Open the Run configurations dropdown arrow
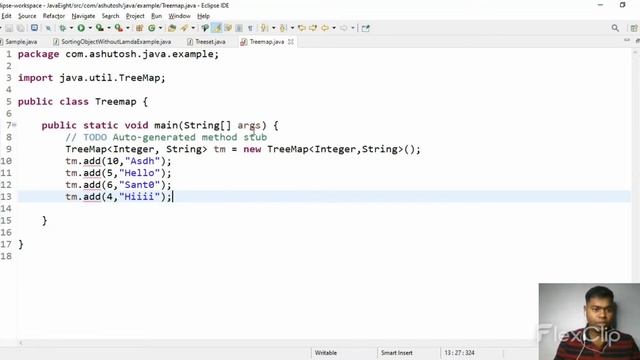This screenshot has width=640, height=360. (x=90, y=28)
